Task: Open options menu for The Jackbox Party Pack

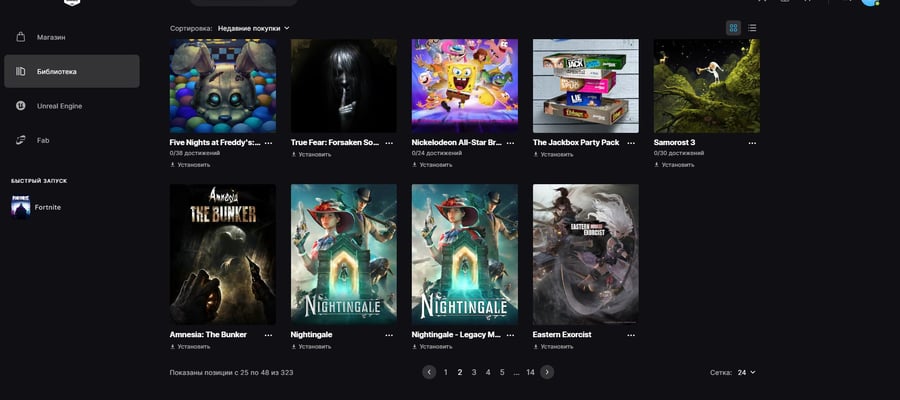Action: tap(631, 143)
